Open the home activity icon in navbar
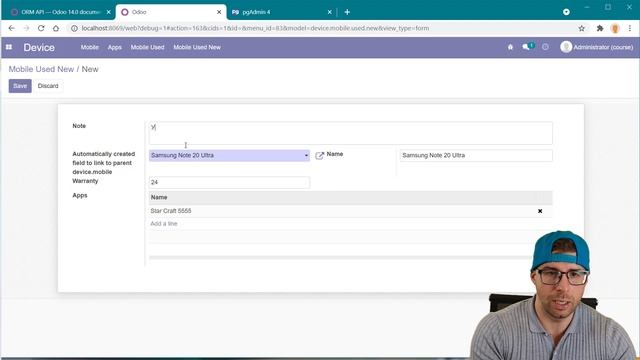Image resolution: width=640 pixels, height=360 pixels. [510, 47]
